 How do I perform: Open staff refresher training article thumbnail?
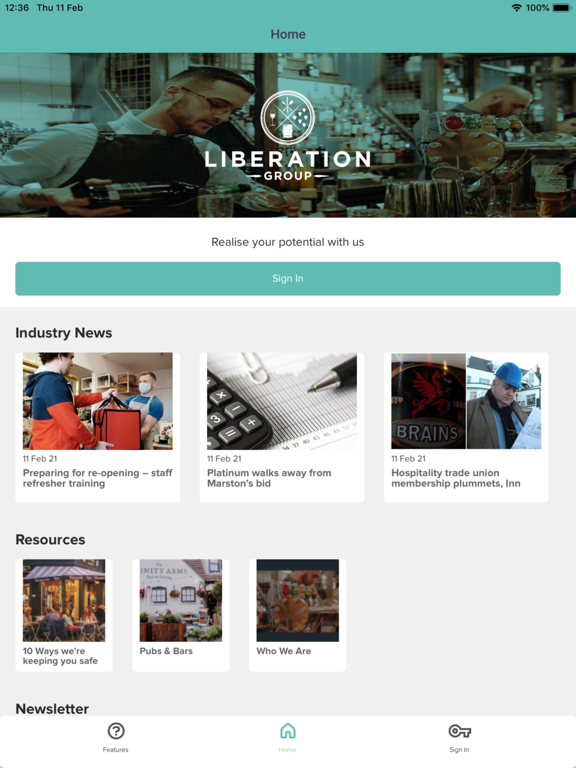97,401
